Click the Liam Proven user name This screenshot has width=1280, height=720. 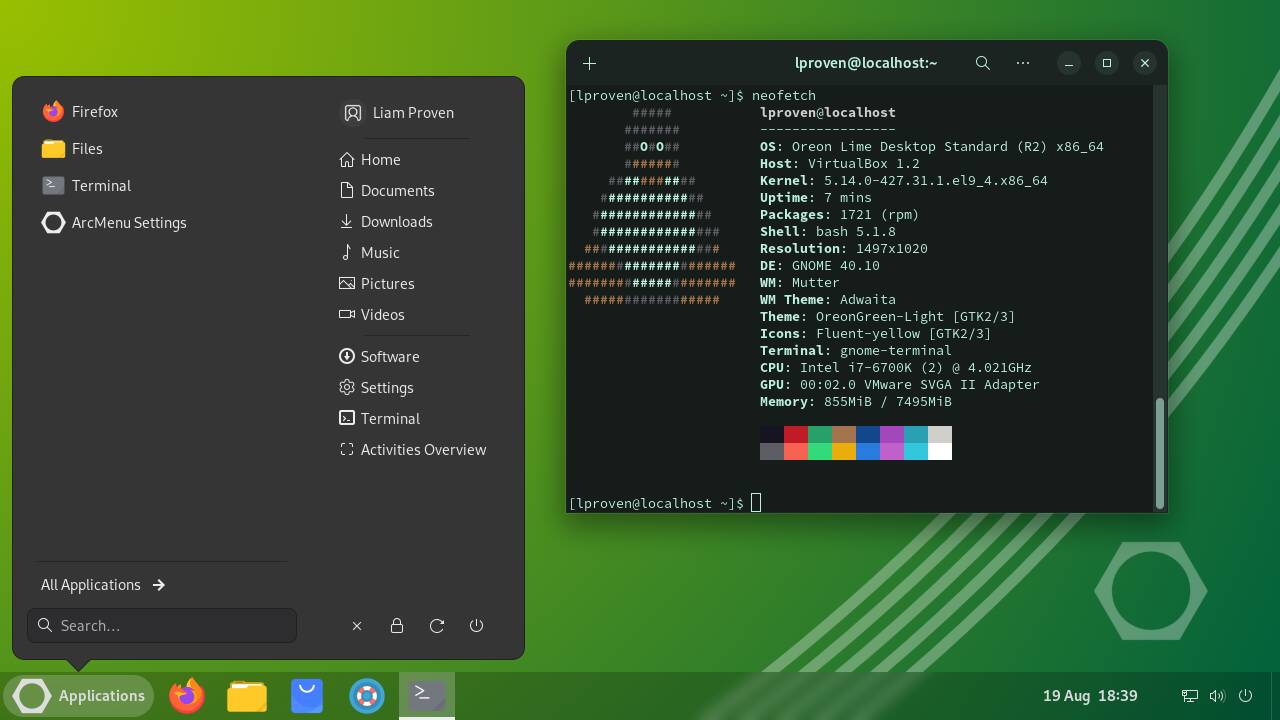(412, 113)
